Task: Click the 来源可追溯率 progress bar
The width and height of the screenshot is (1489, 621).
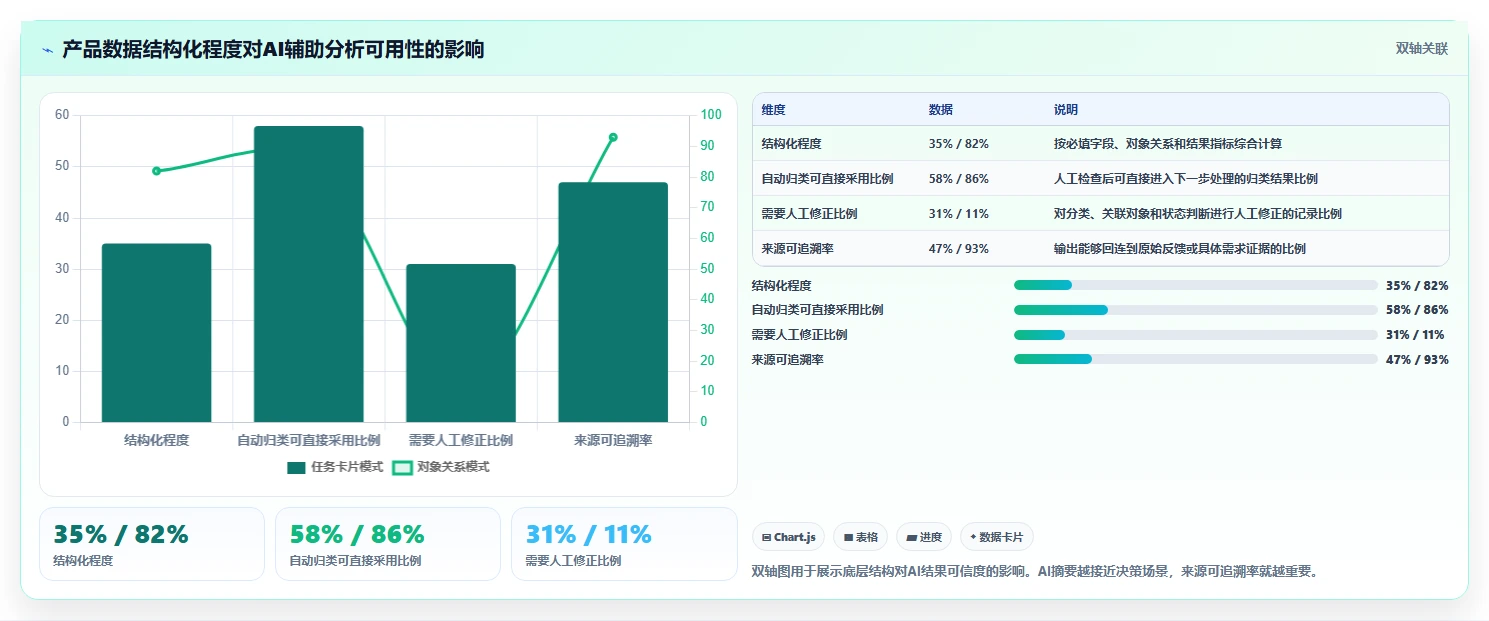Action: point(1196,359)
